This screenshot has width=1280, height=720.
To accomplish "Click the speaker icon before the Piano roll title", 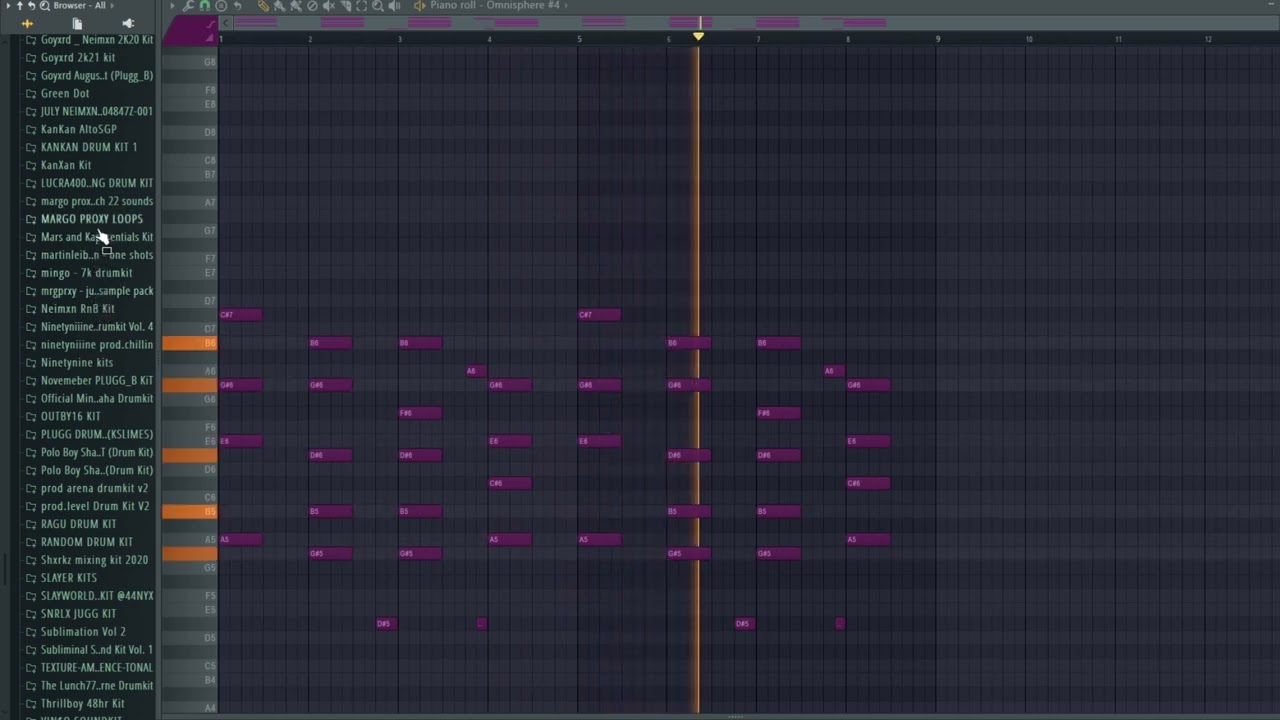I will tap(419, 6).
